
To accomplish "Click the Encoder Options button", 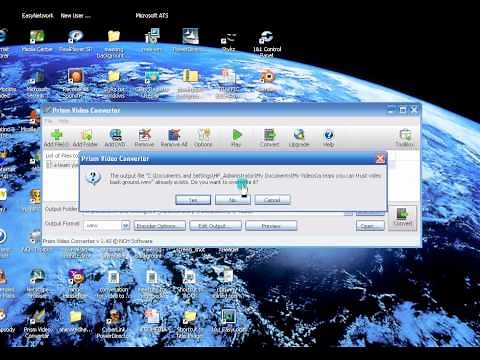I will click(160, 226).
